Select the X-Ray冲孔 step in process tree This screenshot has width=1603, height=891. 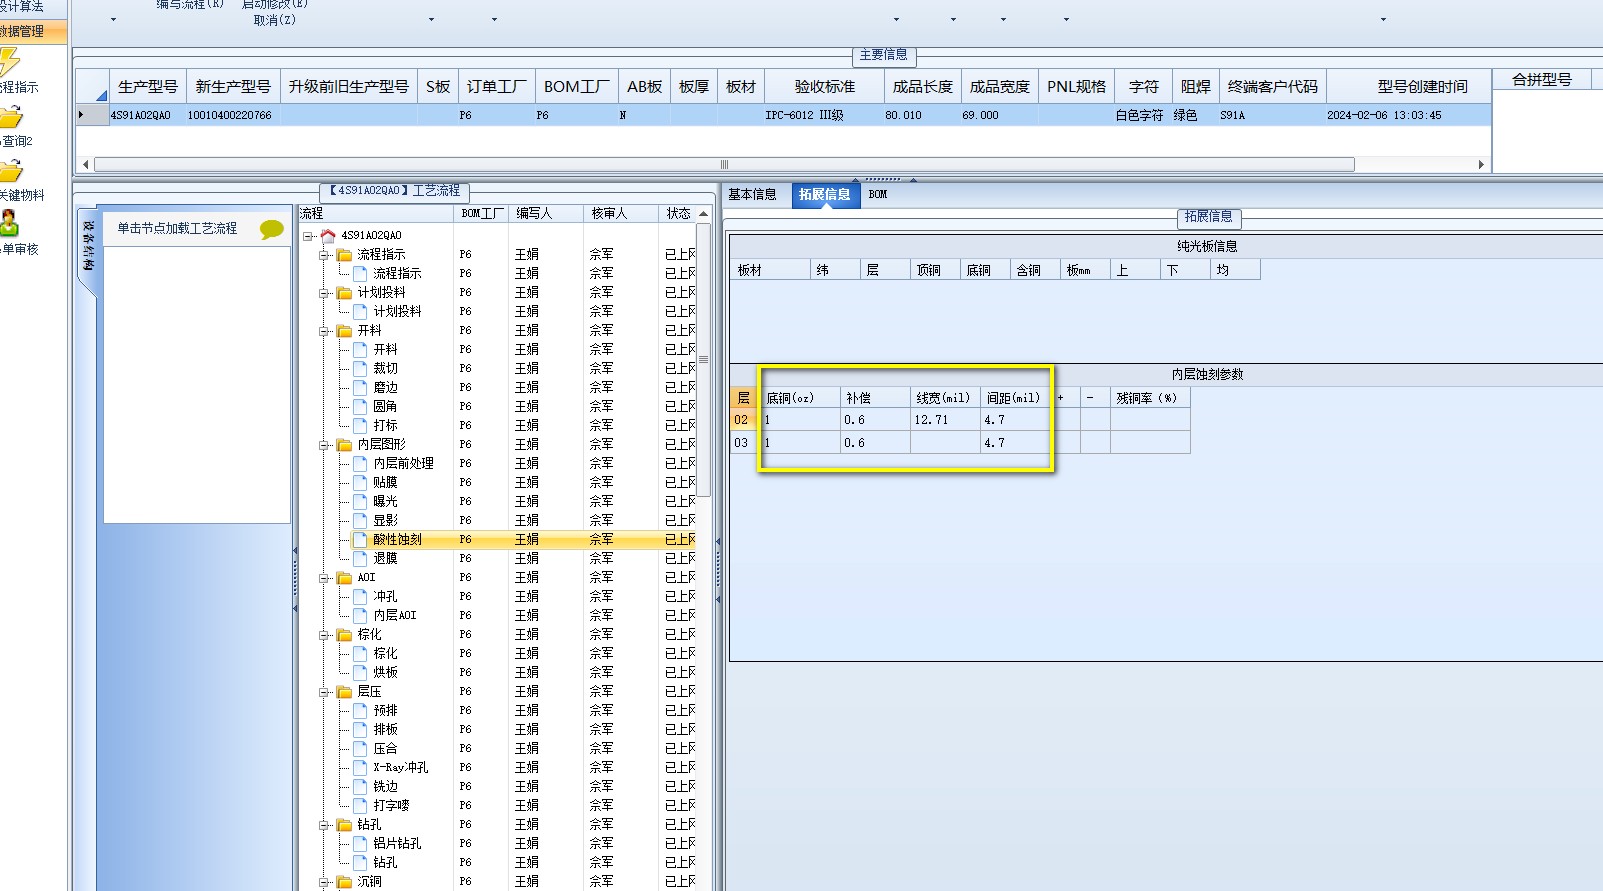(x=400, y=768)
